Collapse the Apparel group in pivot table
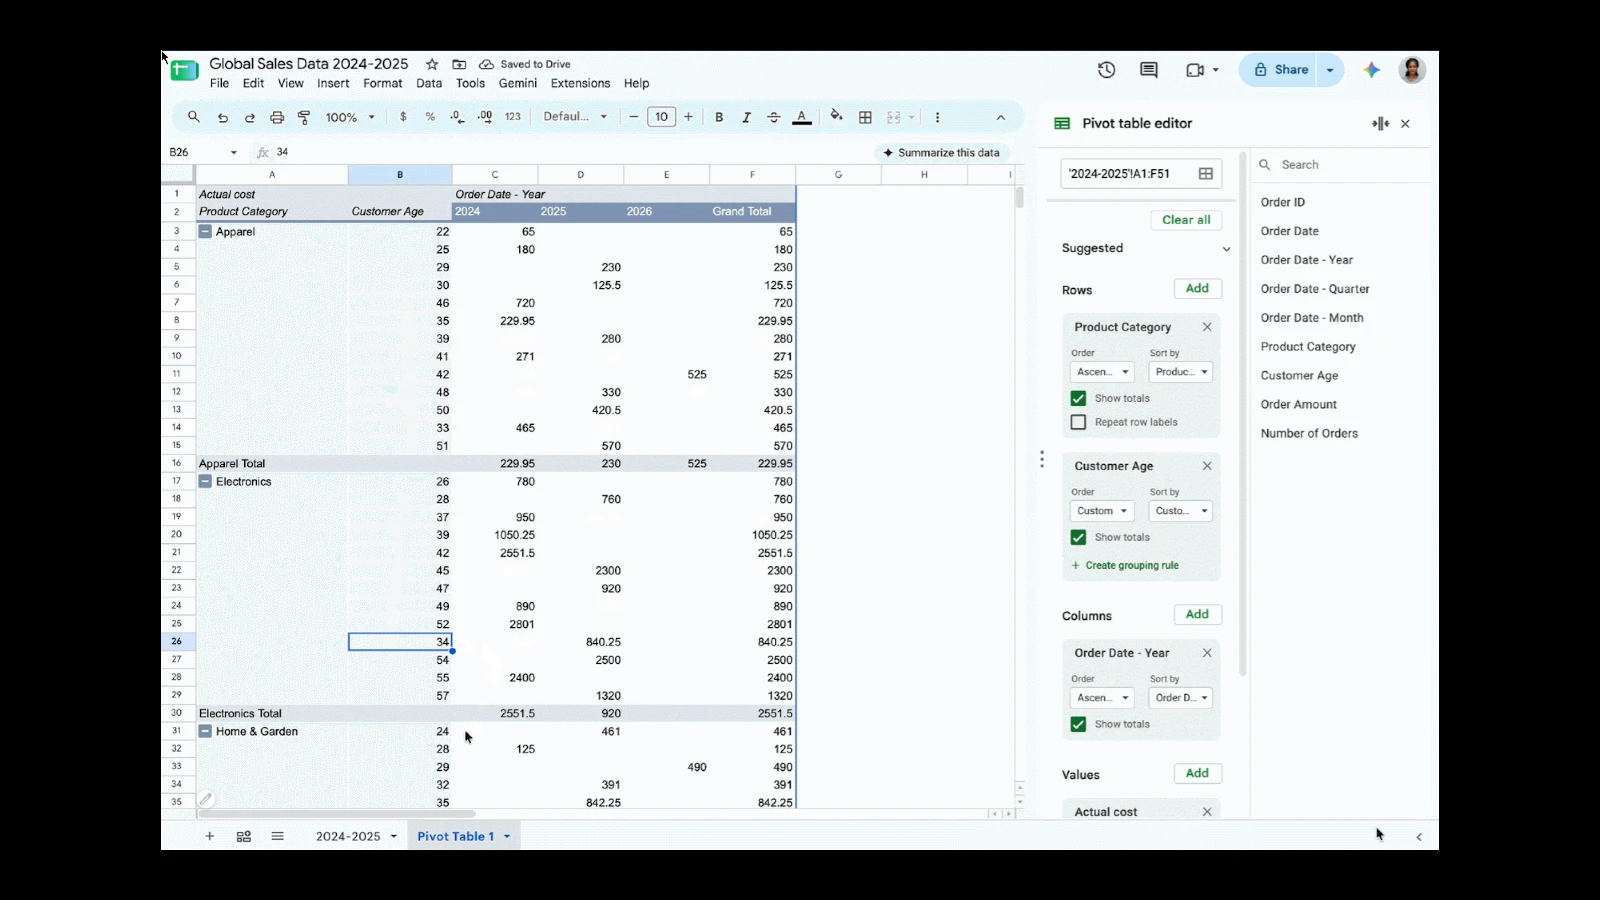Viewport: 1600px width, 900px height. (205, 231)
